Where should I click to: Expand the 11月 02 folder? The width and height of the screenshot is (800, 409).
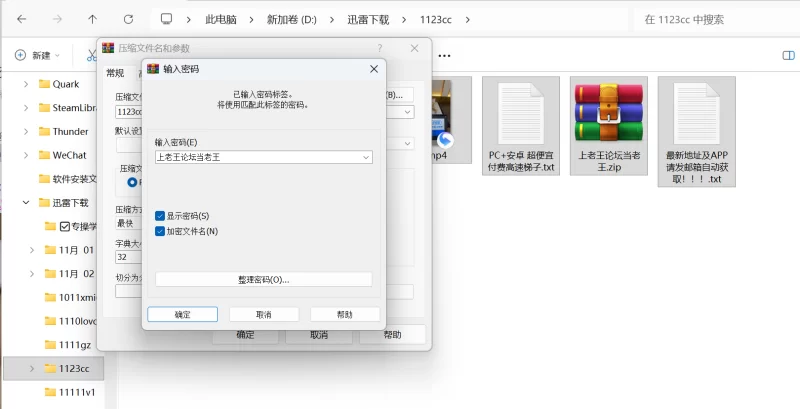coord(32,274)
